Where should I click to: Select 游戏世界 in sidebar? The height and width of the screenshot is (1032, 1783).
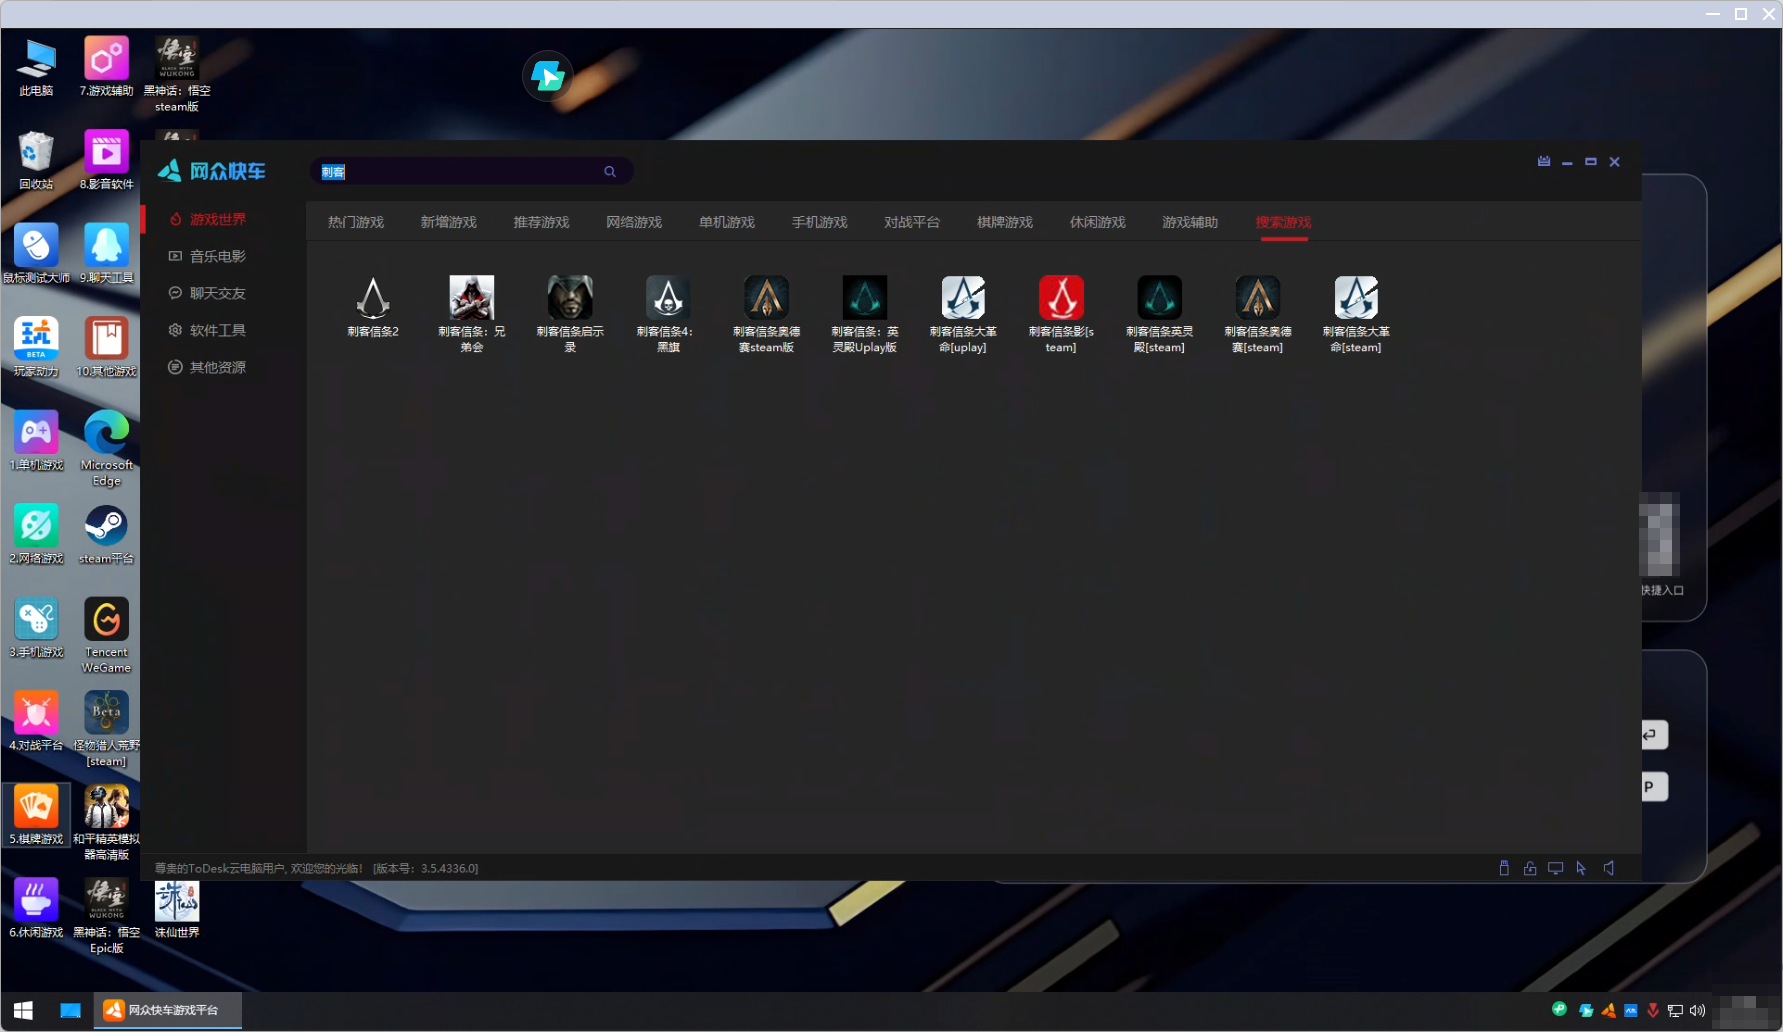(217, 219)
